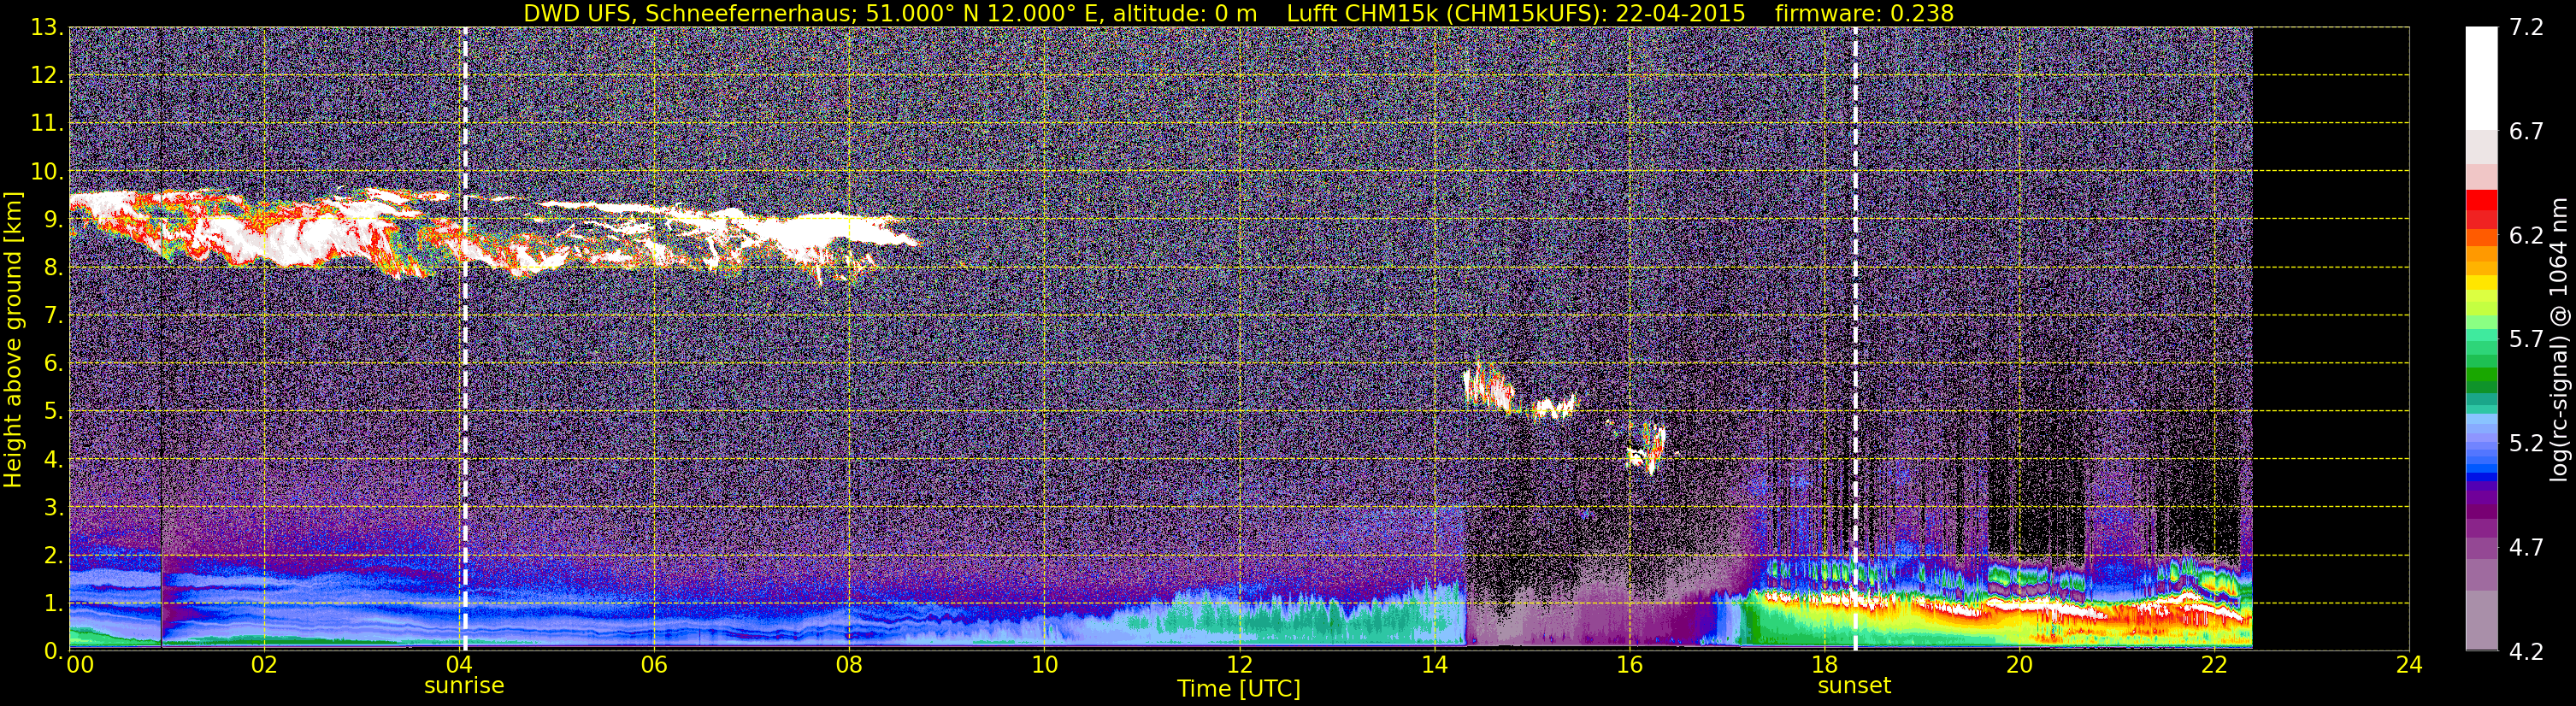Click the white top band of the colorbar
The width and height of the screenshot is (2576, 706).
[x=2482, y=78]
